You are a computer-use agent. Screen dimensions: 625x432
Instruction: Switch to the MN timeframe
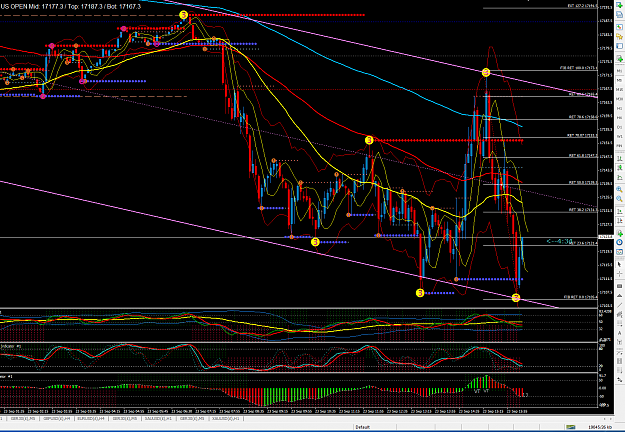[x=620, y=145]
